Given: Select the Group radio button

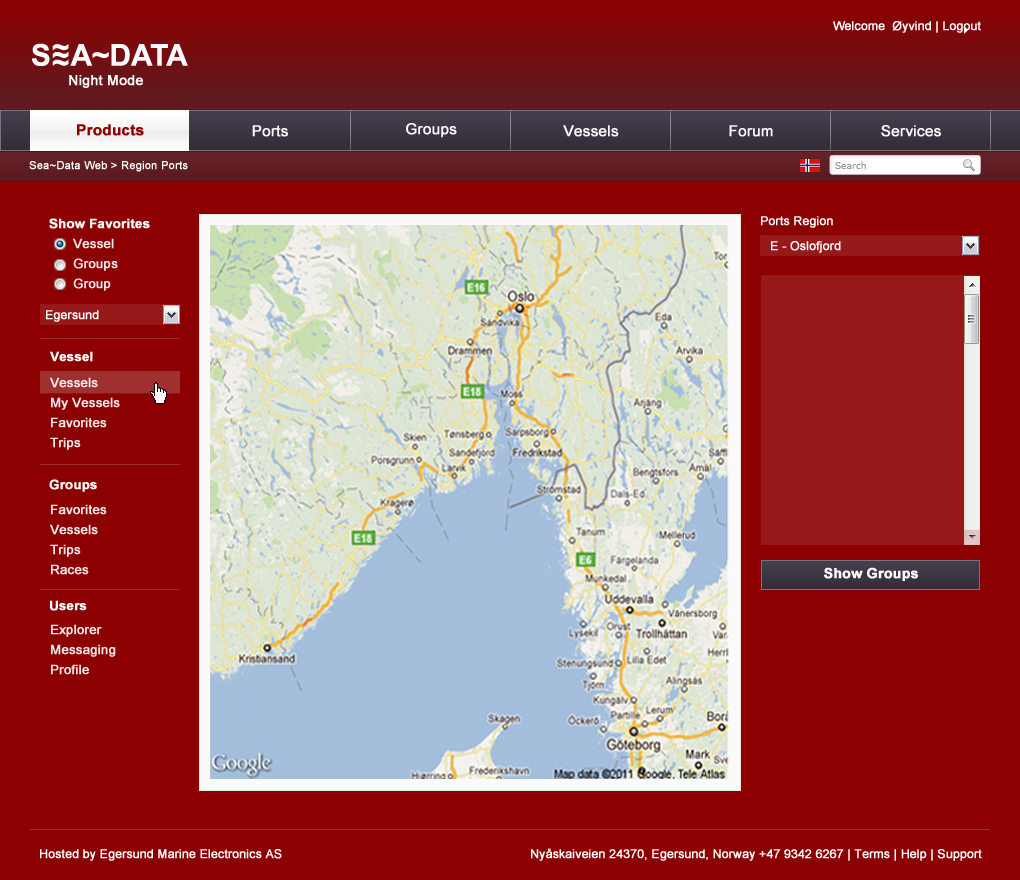Looking at the screenshot, I should (60, 284).
